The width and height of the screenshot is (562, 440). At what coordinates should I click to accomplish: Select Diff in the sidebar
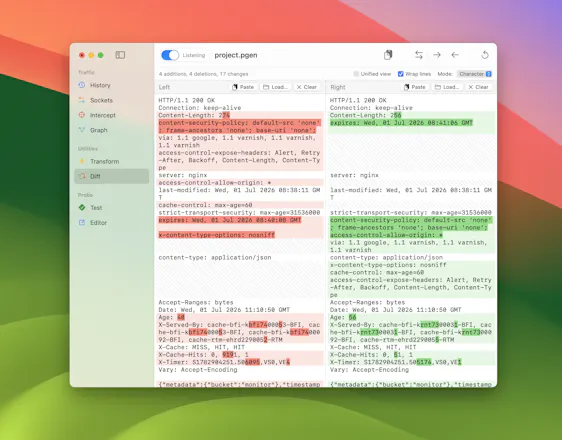point(112,176)
